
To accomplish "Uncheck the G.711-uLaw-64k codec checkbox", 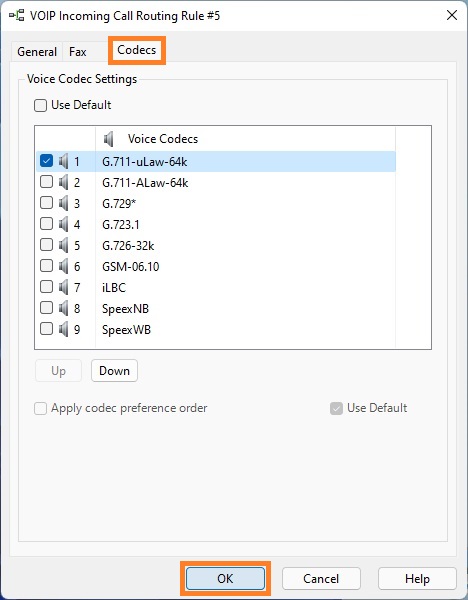I will 46,161.
